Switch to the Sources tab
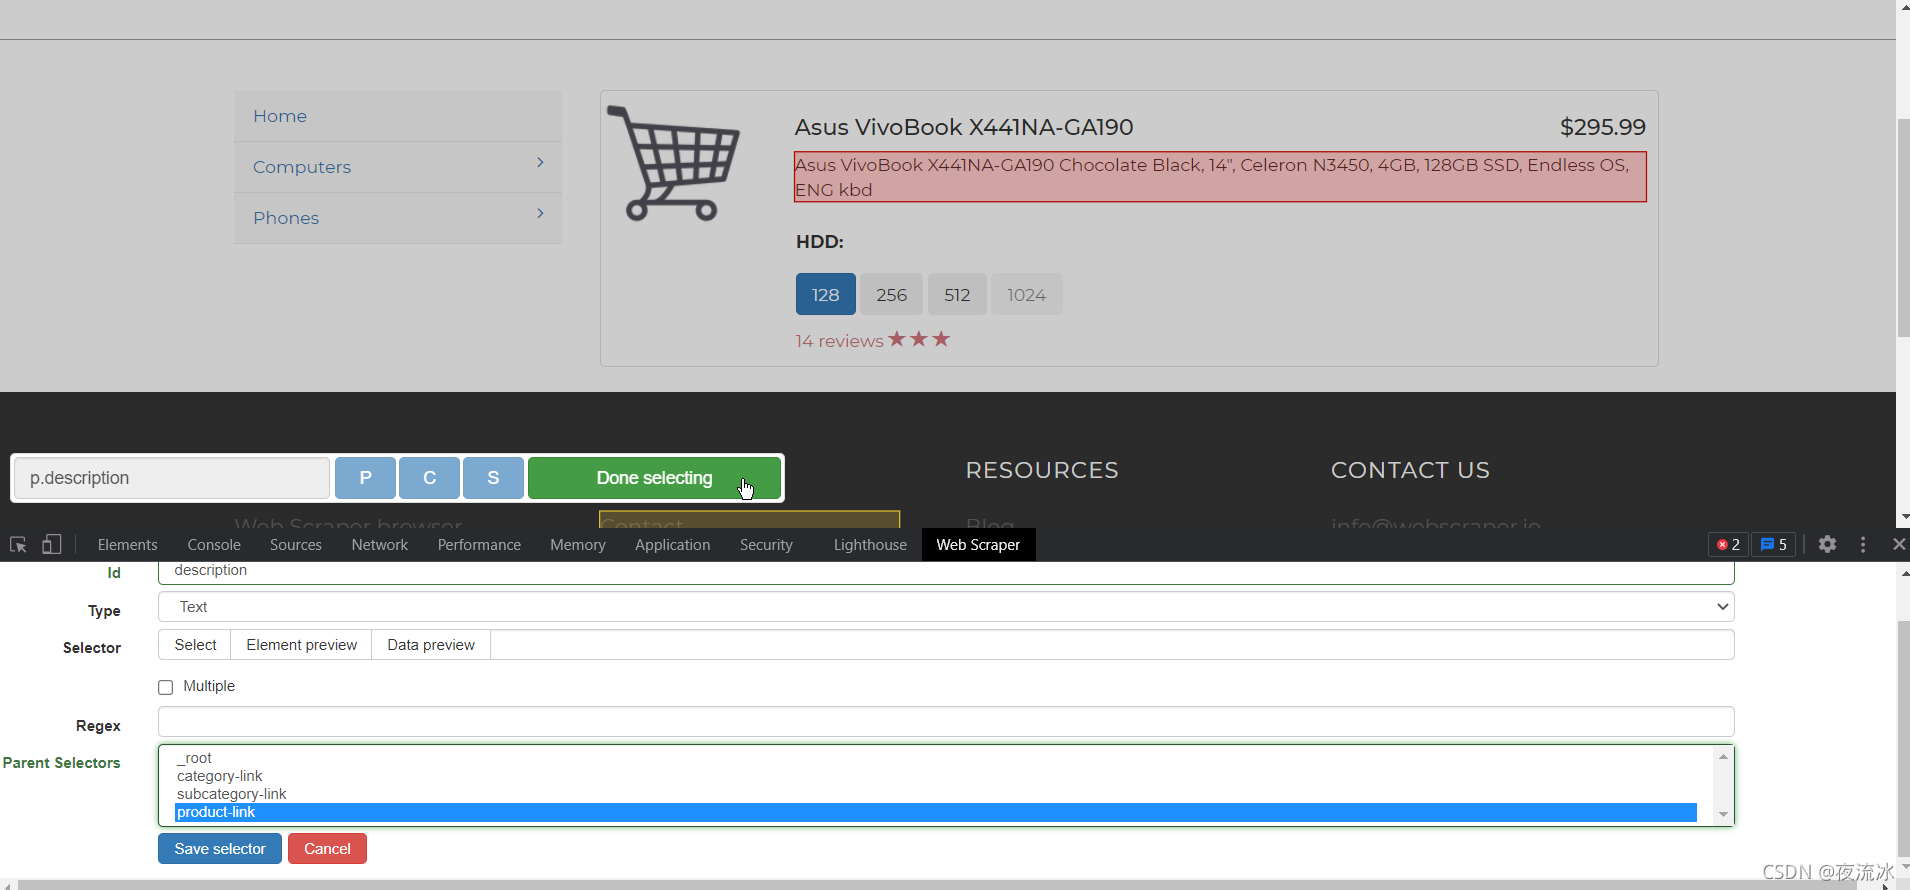This screenshot has width=1910, height=890. [296, 544]
